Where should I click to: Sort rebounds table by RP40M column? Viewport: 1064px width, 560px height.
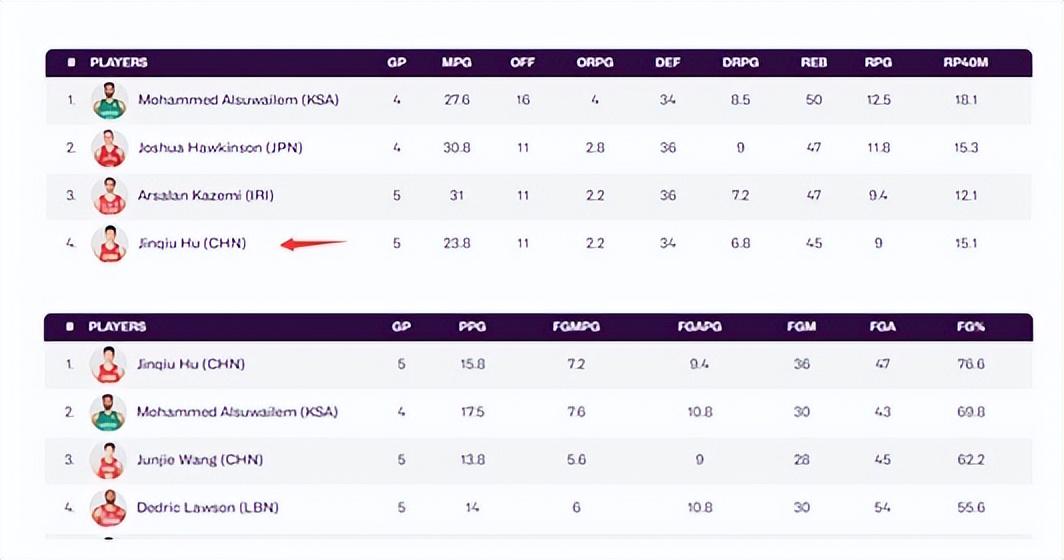[x=966, y=62]
